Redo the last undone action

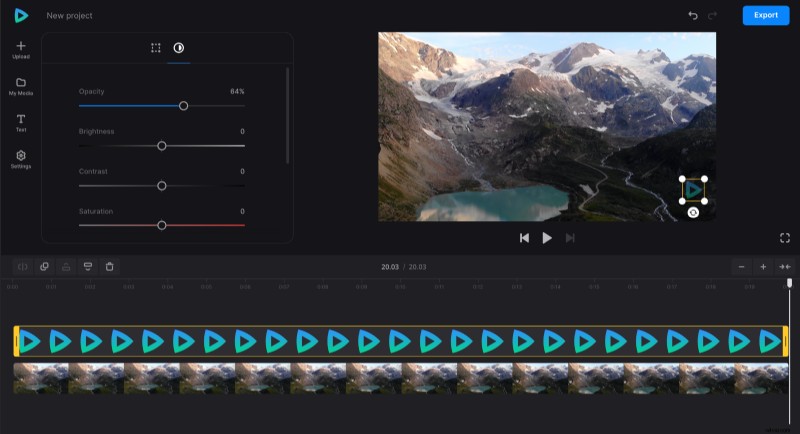[712, 15]
